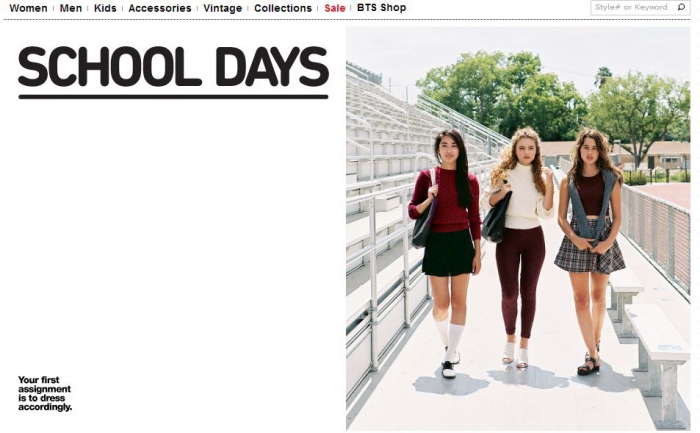
Task: Click the search magnifier icon
Action: pos(681,7)
